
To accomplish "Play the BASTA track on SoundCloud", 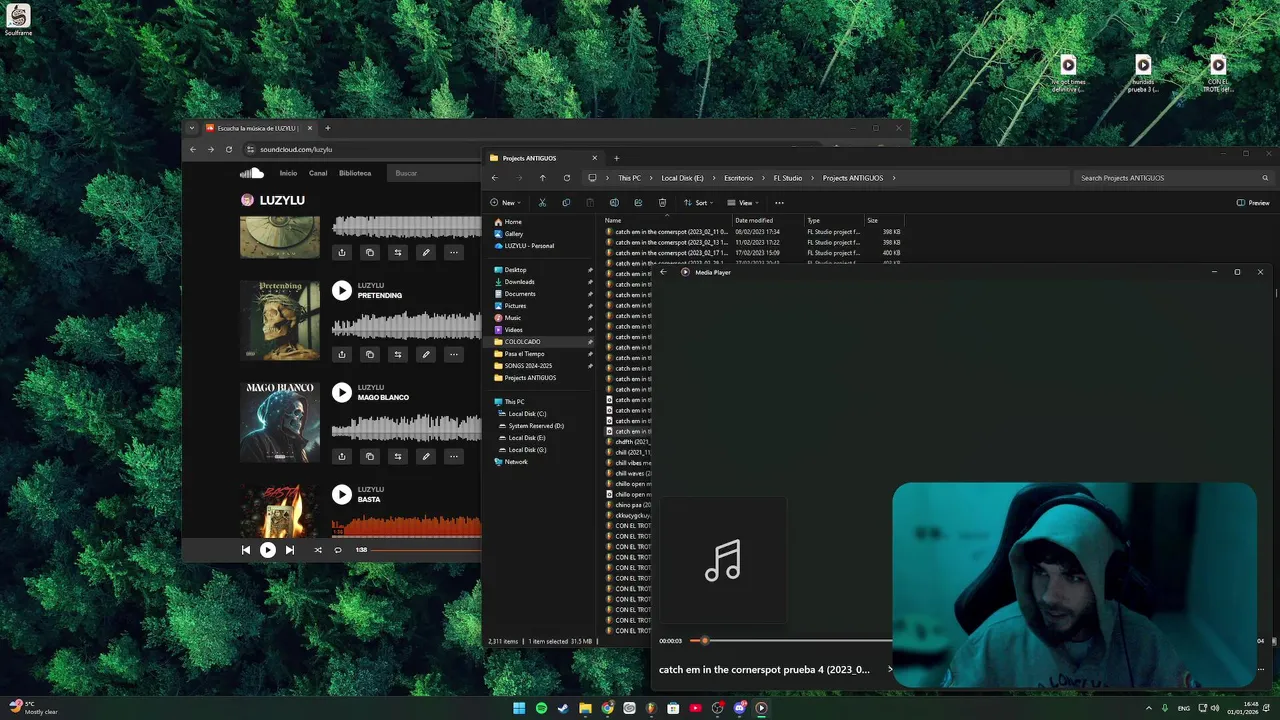I will [x=342, y=494].
